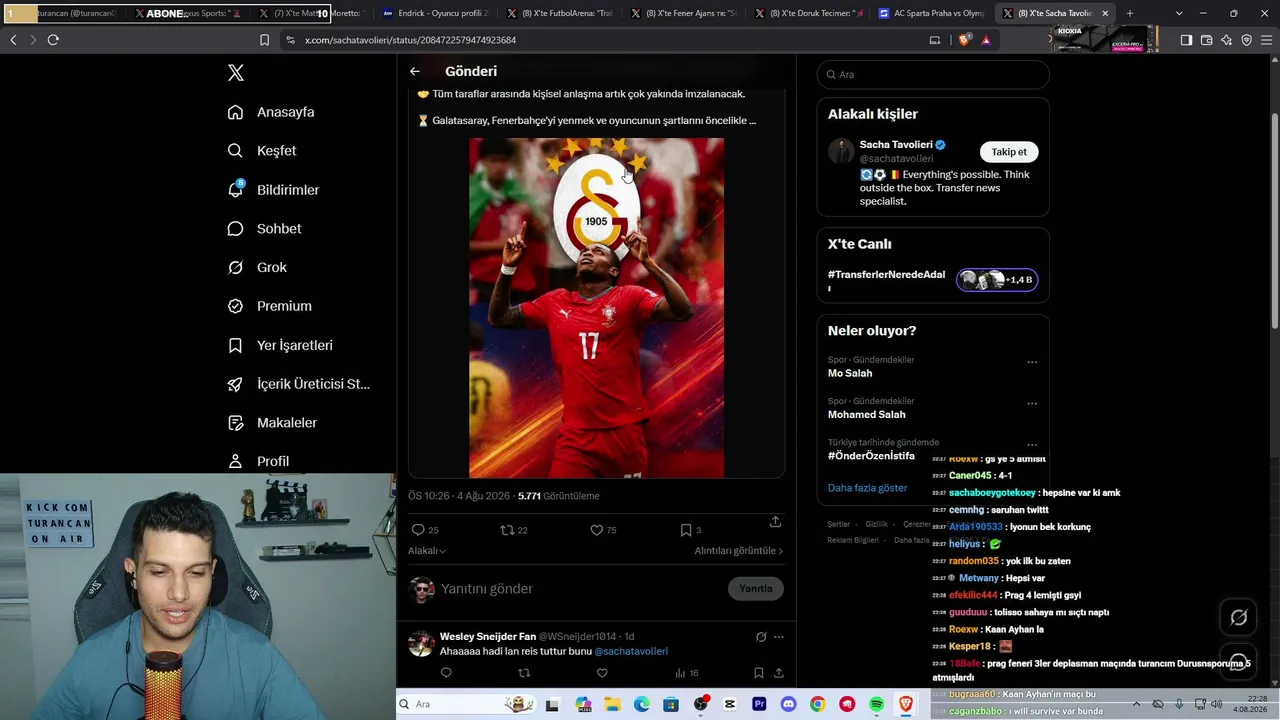Click the Profil person icon
This screenshot has height=720, width=1280.
[x=235, y=461]
